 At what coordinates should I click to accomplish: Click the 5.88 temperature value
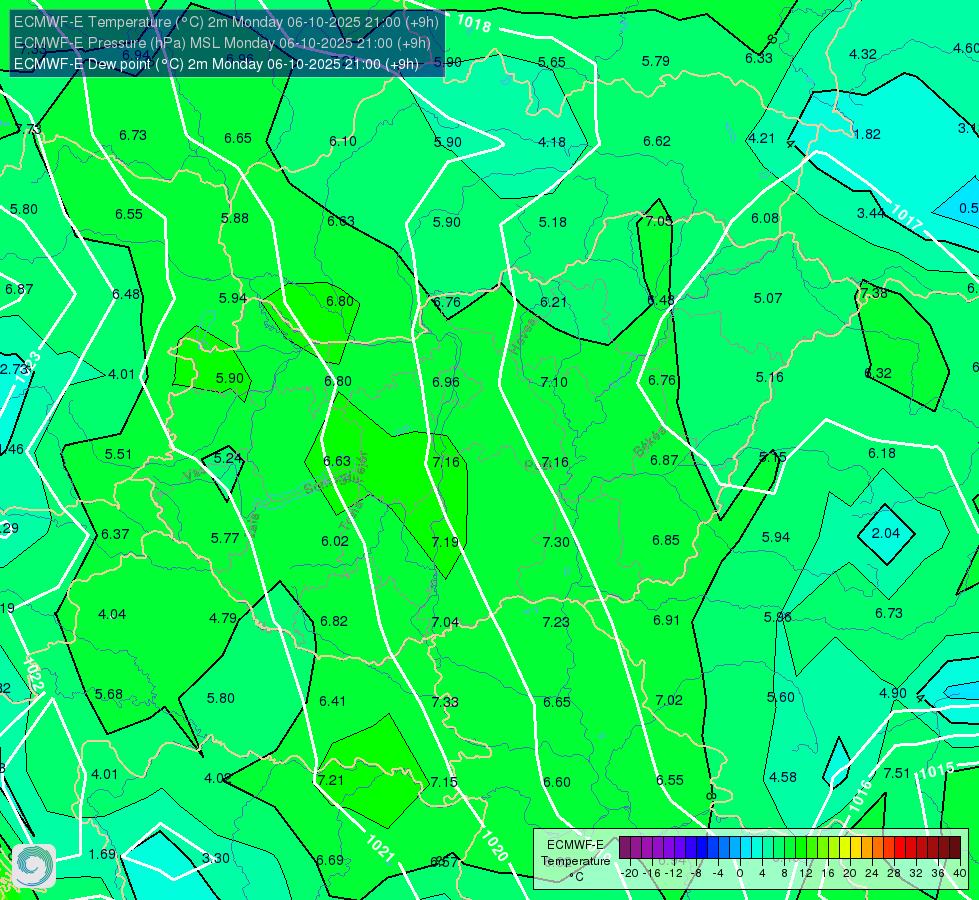[235, 219]
